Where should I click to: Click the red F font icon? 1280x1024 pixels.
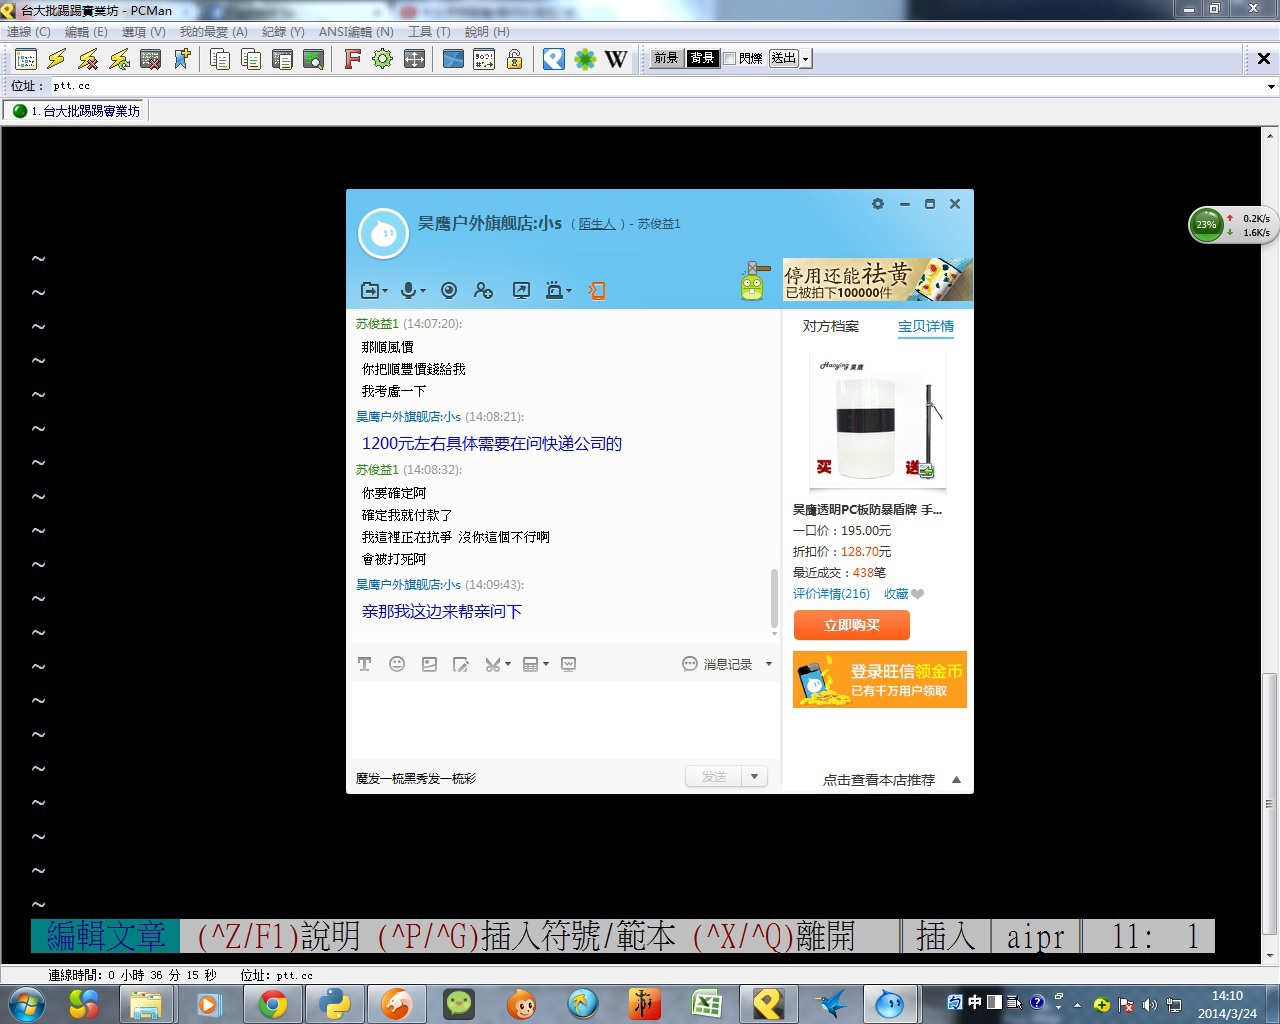352,59
